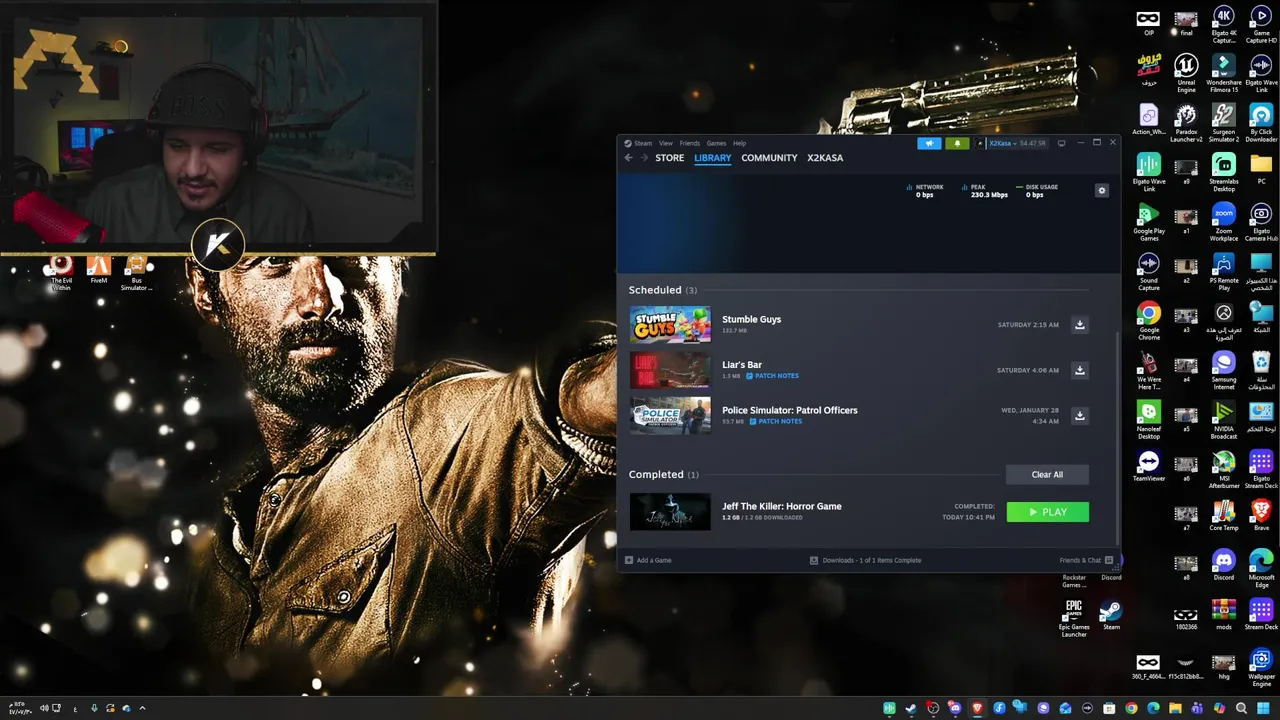Go back with Steam back arrow
The width and height of the screenshot is (1280, 720).
[628, 158]
